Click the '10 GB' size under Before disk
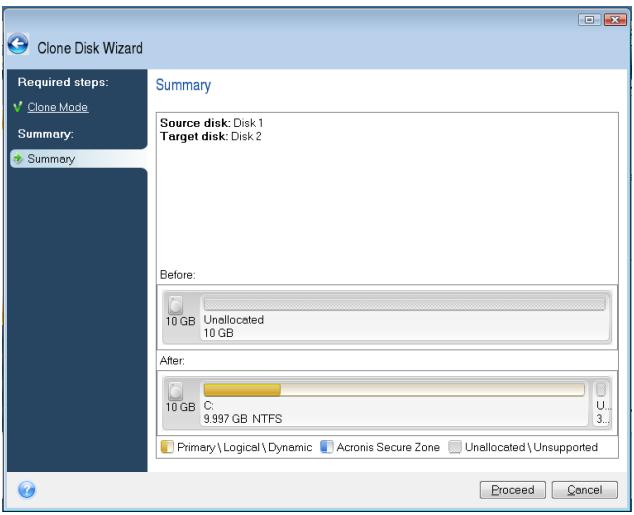Image resolution: width=634 pixels, height=515 pixels. click(180, 321)
